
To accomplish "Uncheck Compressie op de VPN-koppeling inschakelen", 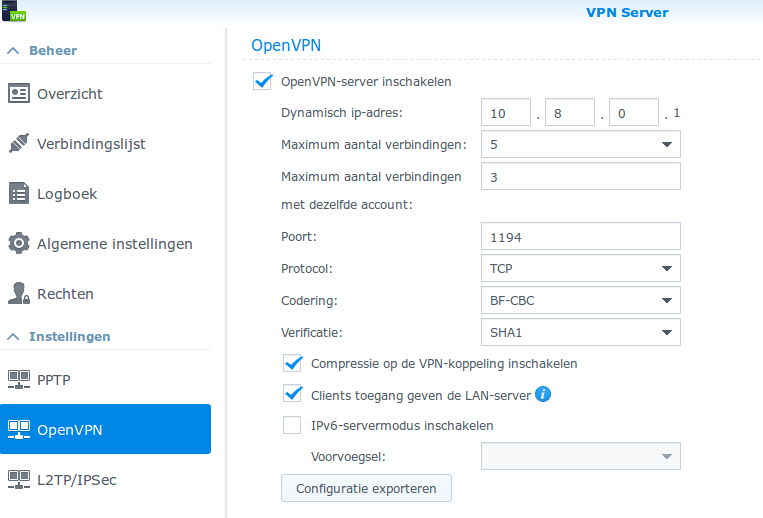I will click(292, 363).
